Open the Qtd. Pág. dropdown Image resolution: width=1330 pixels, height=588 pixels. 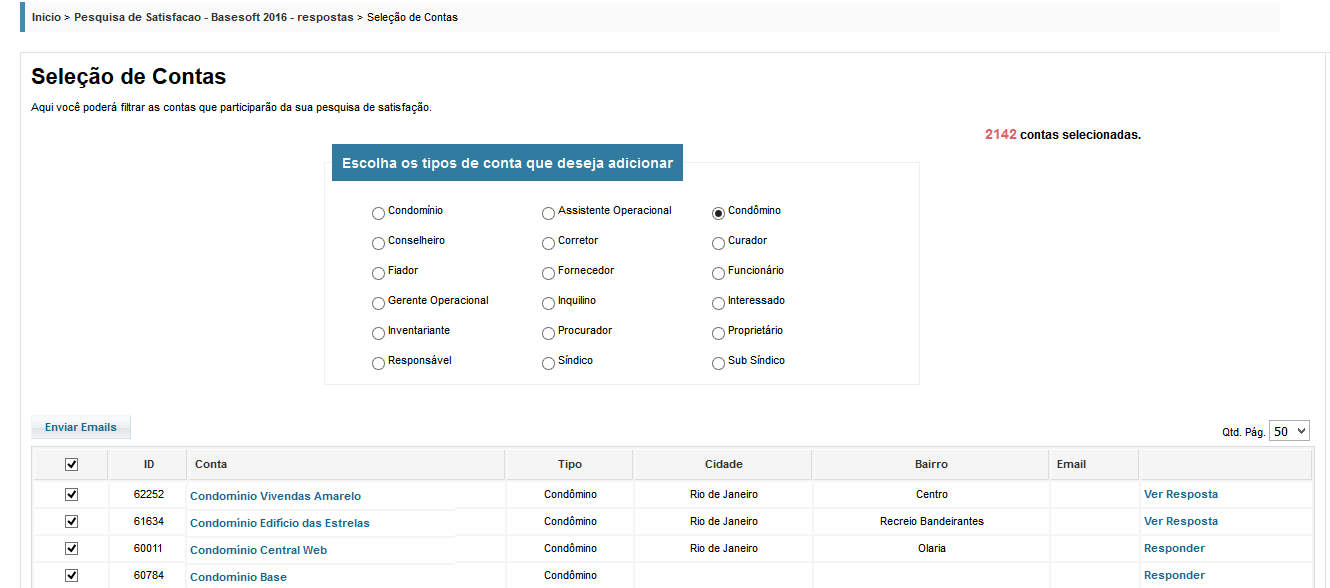[1288, 431]
